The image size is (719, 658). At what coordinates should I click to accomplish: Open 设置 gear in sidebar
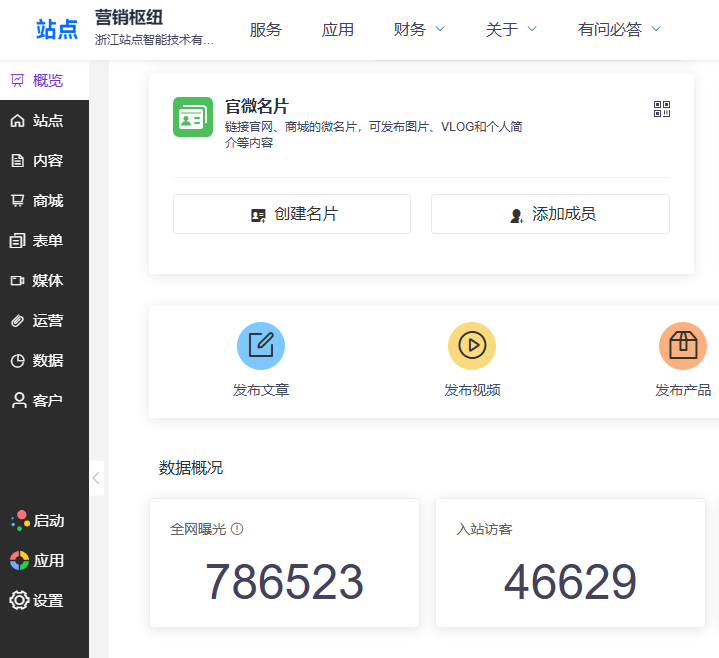[19, 600]
